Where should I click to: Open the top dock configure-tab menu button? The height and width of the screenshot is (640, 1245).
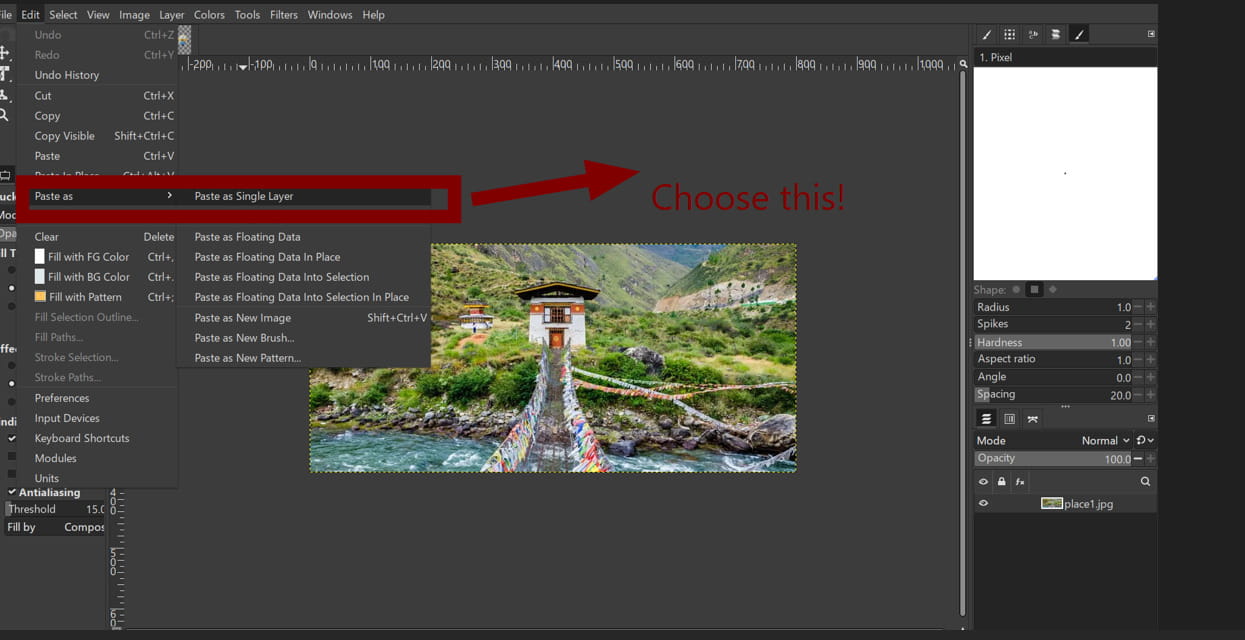(x=1151, y=34)
